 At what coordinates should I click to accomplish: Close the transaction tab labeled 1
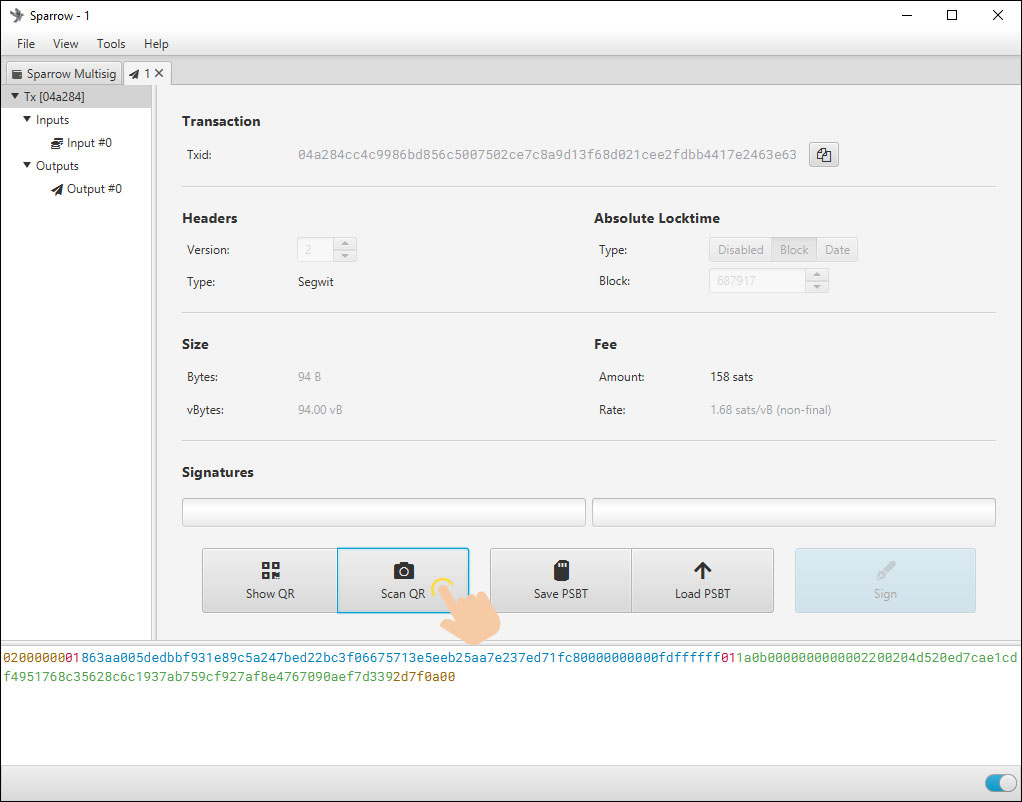(x=159, y=73)
